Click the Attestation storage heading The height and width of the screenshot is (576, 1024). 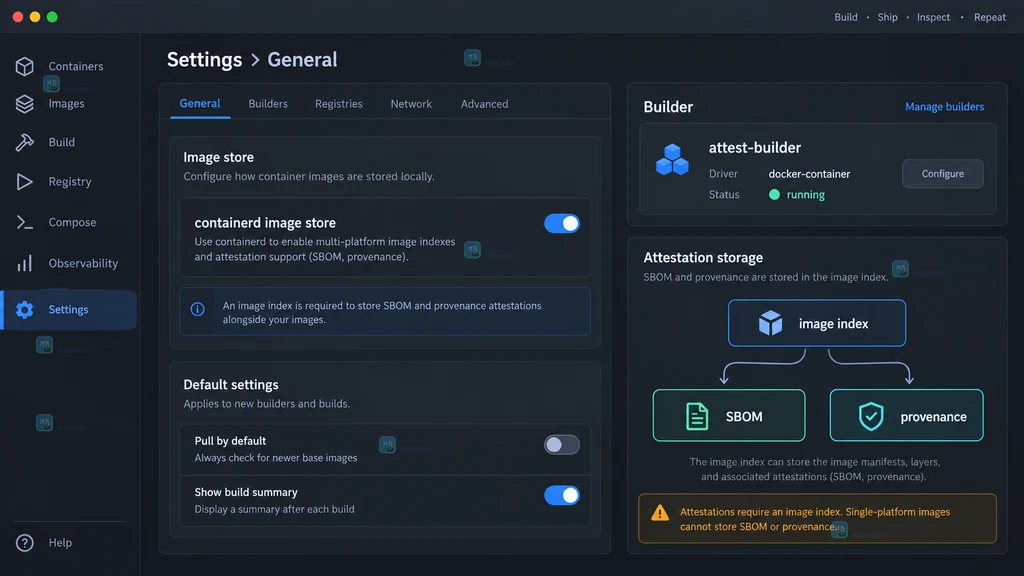click(x=703, y=257)
